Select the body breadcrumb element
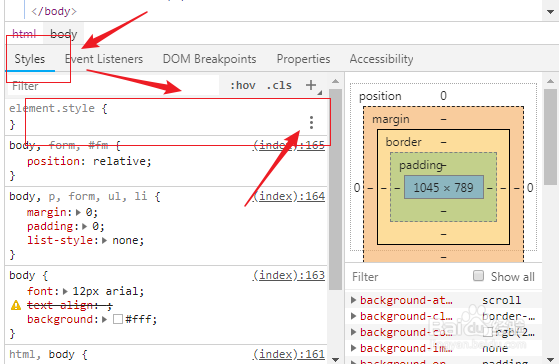Image resolution: width=559 pixels, height=364 pixels. pyautogui.click(x=63, y=34)
